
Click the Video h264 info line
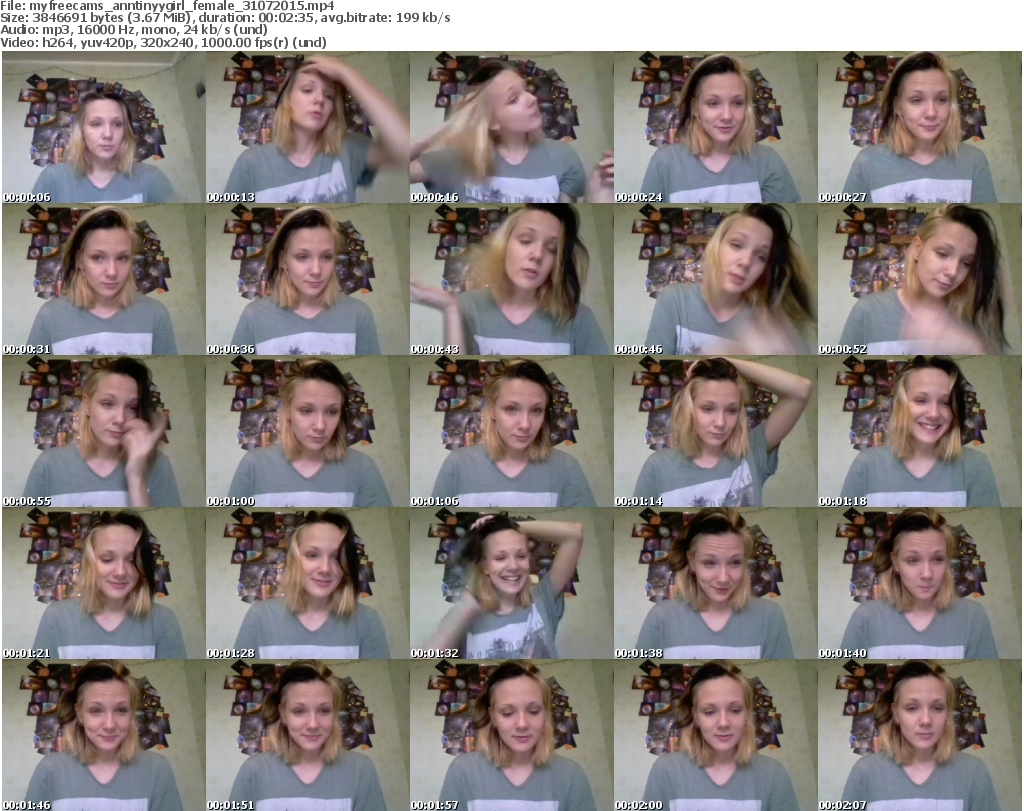pos(163,42)
